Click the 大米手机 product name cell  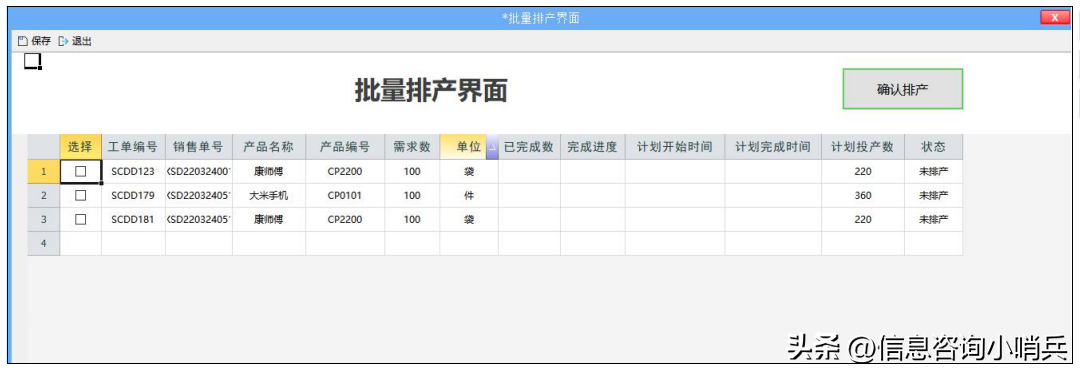pos(269,196)
